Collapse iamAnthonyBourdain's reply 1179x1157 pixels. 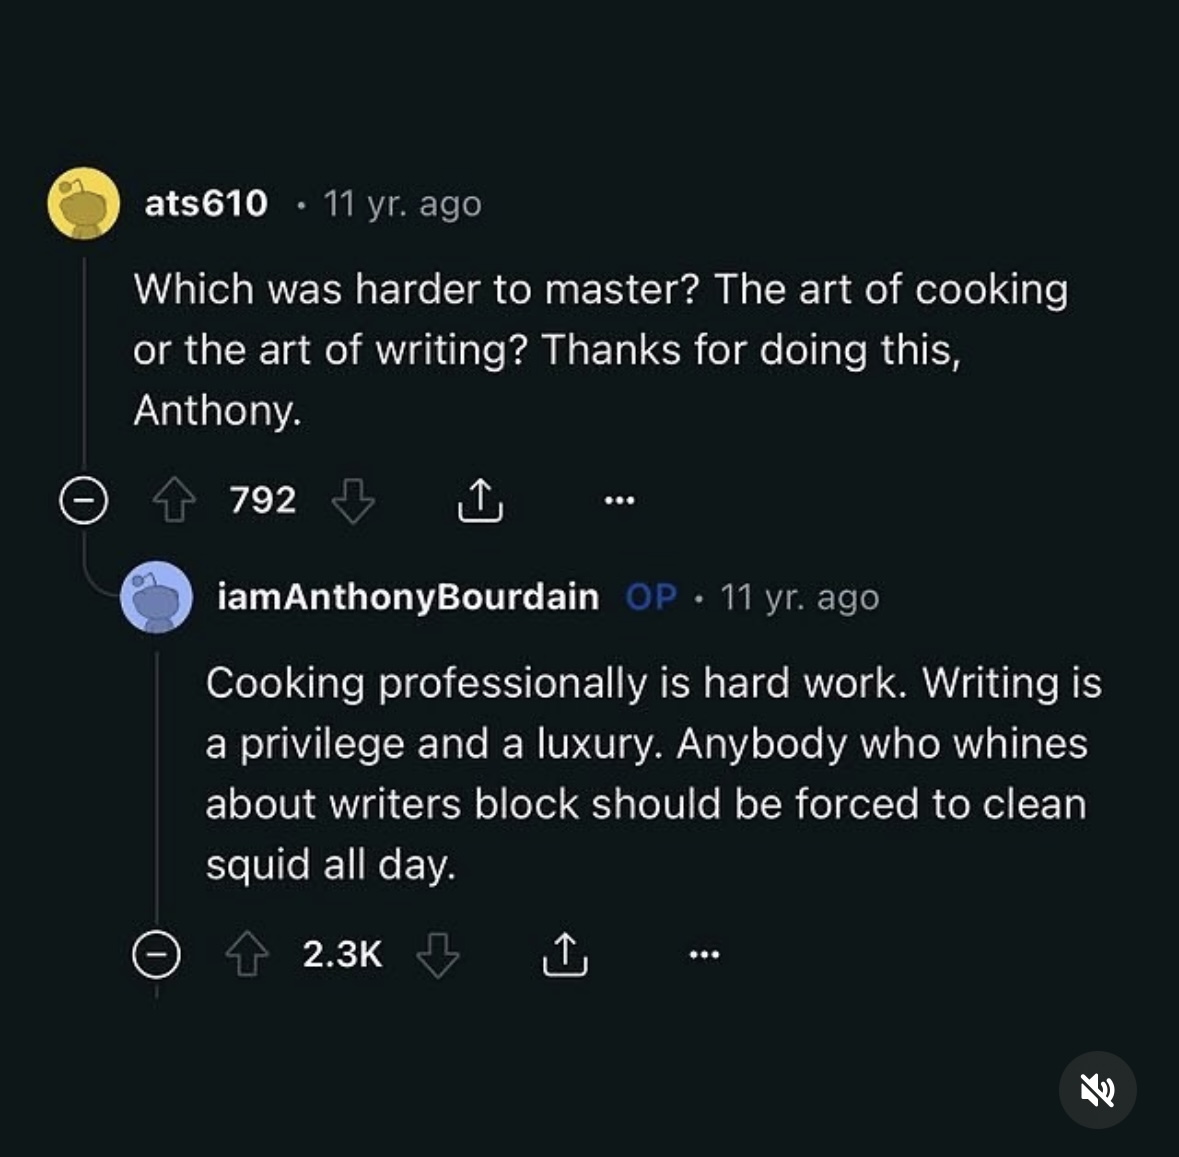[x=157, y=953]
